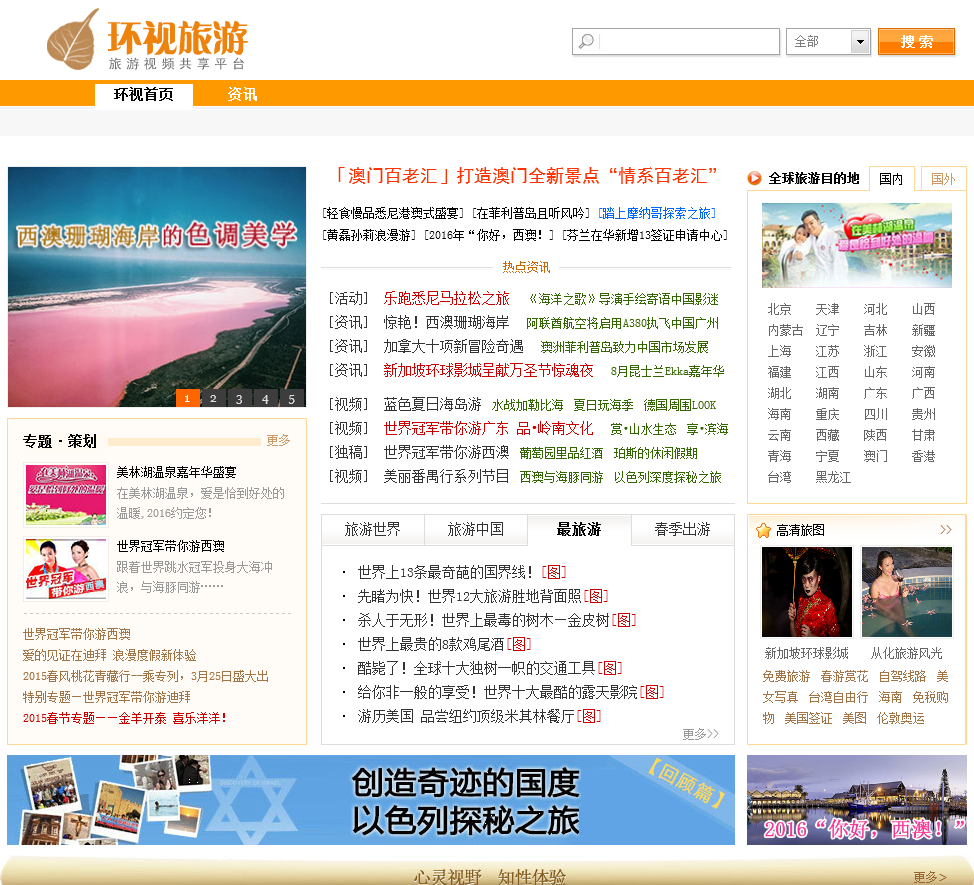Click the orange 搜索 button
The height and width of the screenshot is (885, 974).
point(916,42)
